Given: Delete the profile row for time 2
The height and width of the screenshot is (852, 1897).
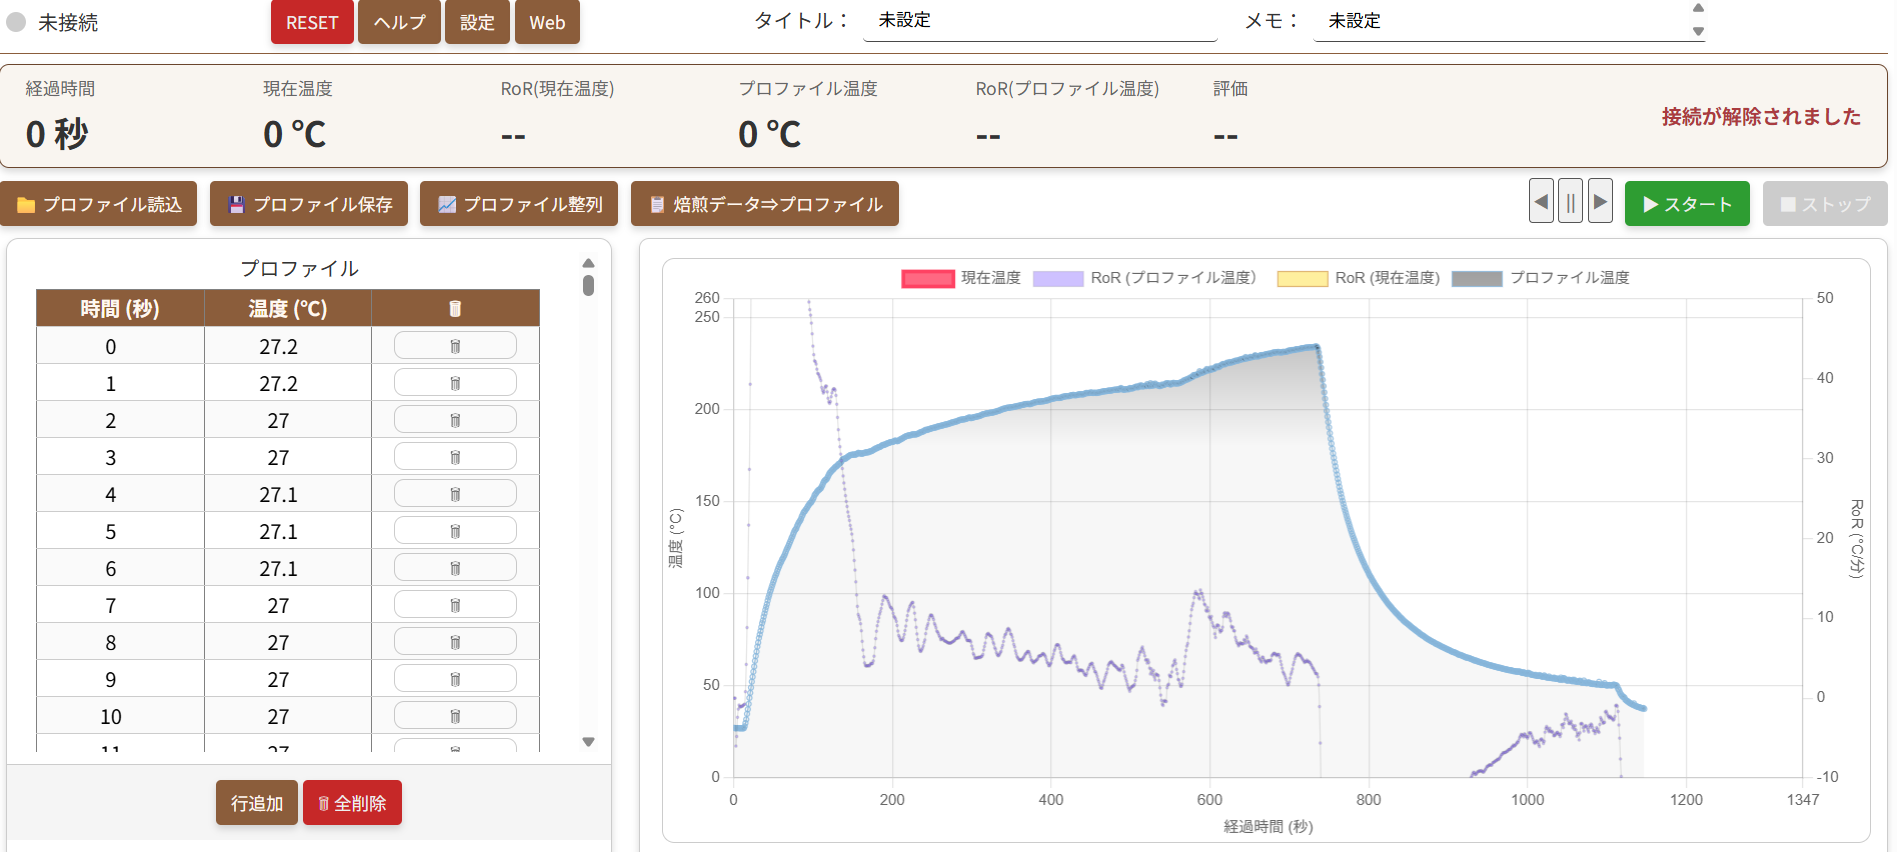Looking at the screenshot, I should pos(455,420).
